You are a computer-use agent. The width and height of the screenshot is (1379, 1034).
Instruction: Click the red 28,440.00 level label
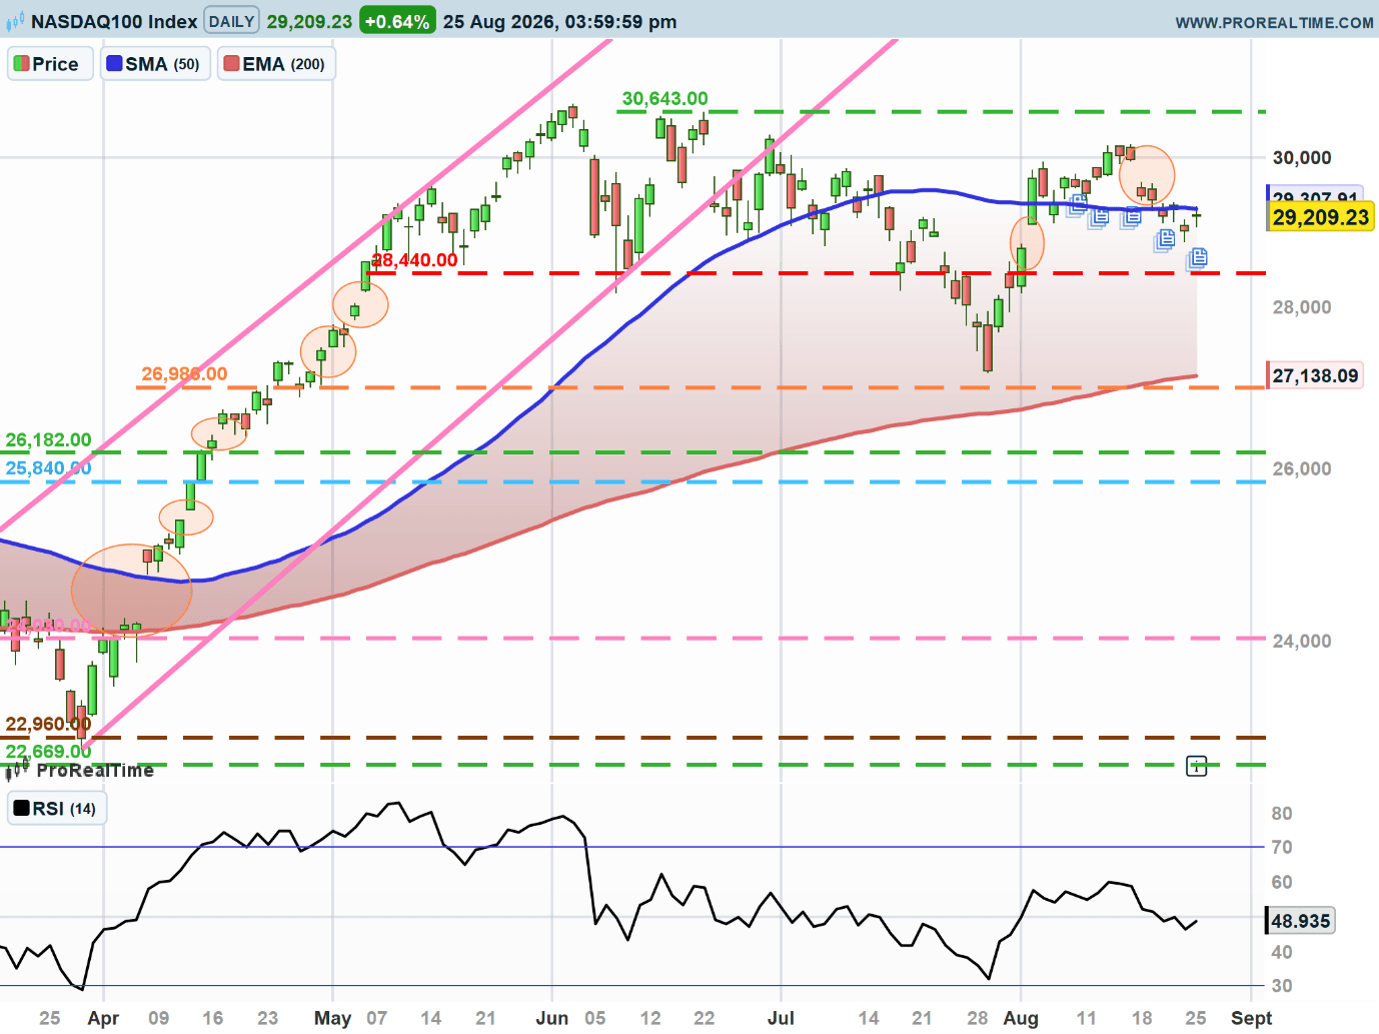click(414, 260)
